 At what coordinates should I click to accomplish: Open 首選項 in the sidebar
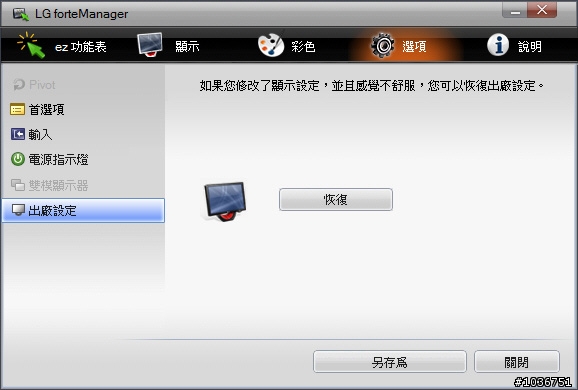click(x=83, y=109)
